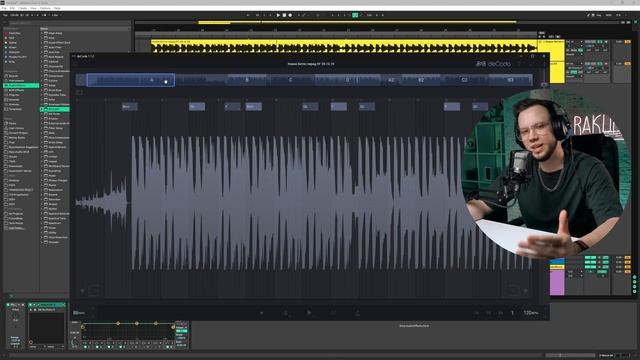Click the control bar Stop button
Viewport: 640px width, 360px height.
[x=284, y=15]
